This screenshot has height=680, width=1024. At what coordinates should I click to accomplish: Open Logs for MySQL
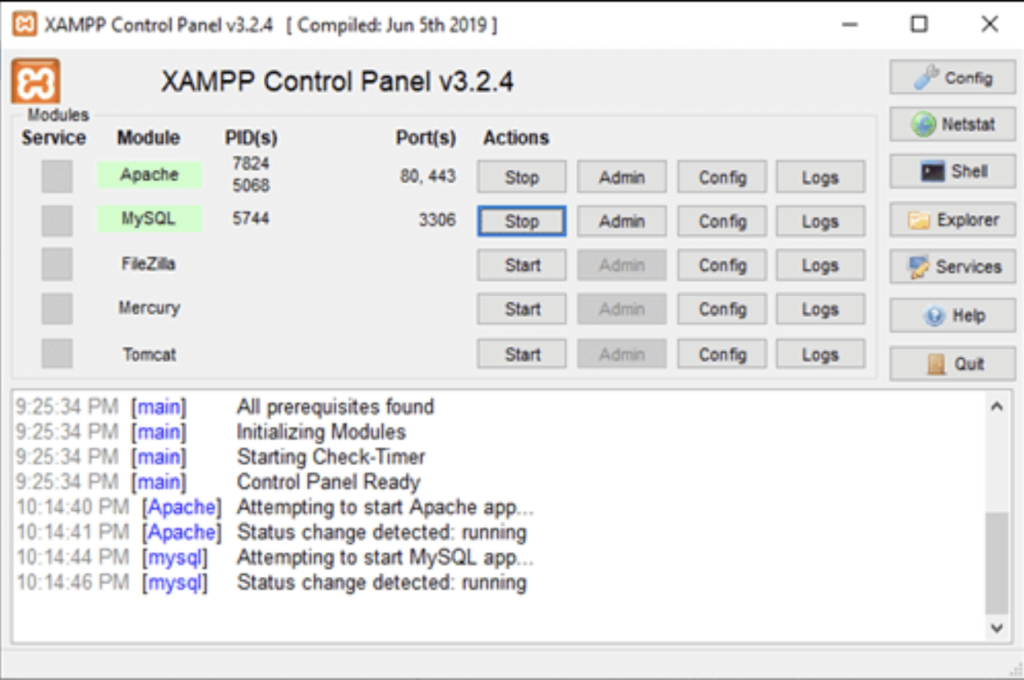(x=819, y=220)
